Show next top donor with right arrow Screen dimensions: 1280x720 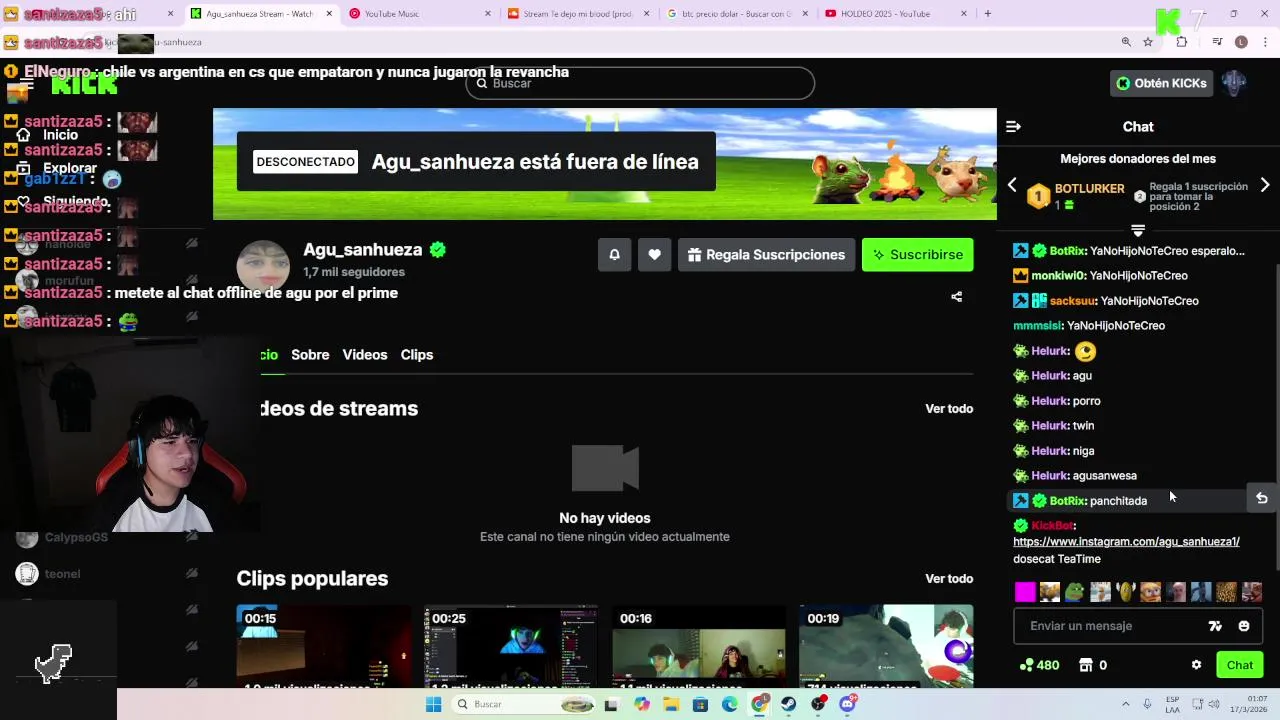(1265, 185)
